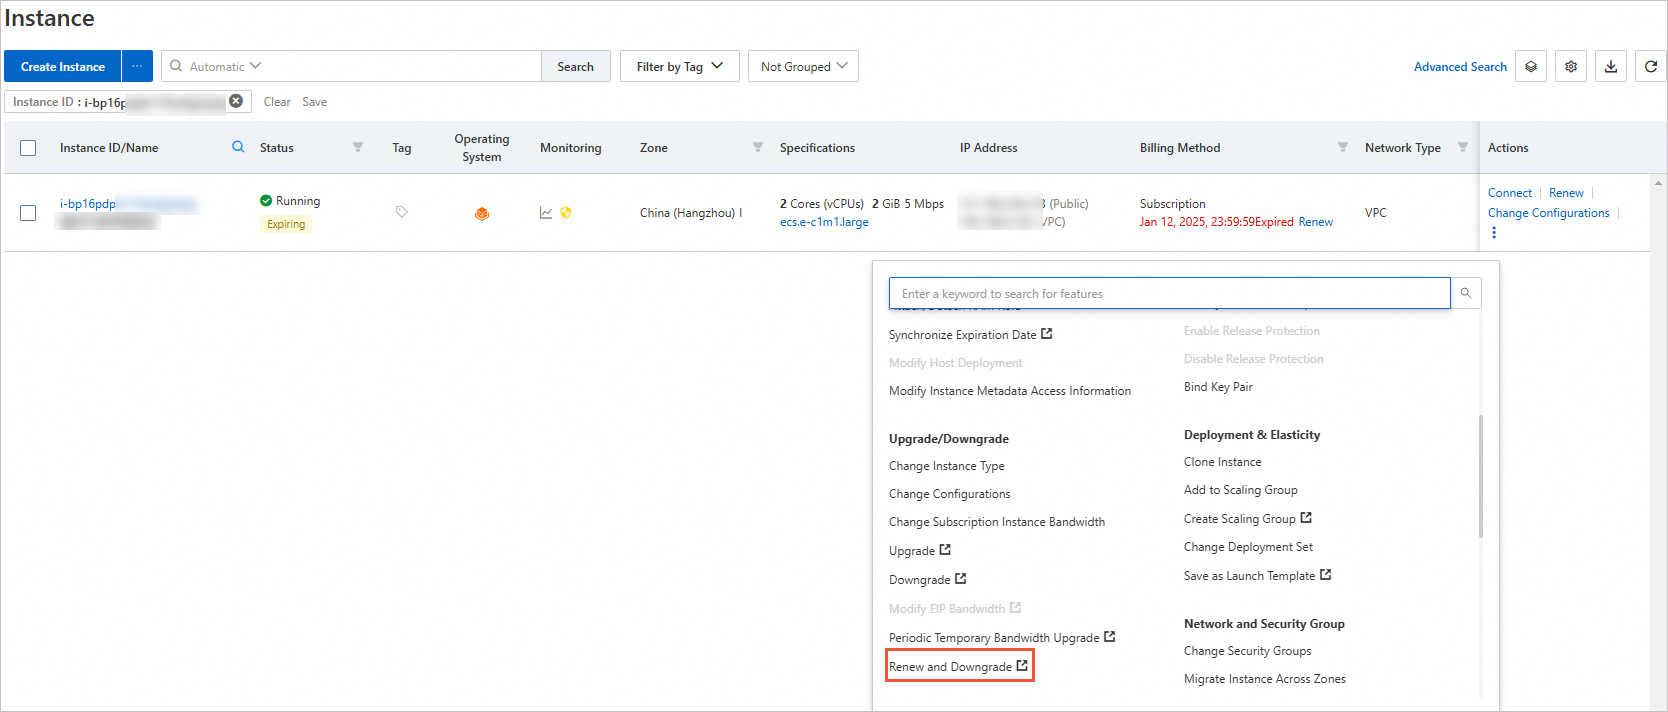The image size is (1668, 712).
Task: Check the instance row checkbox
Action: point(28,213)
